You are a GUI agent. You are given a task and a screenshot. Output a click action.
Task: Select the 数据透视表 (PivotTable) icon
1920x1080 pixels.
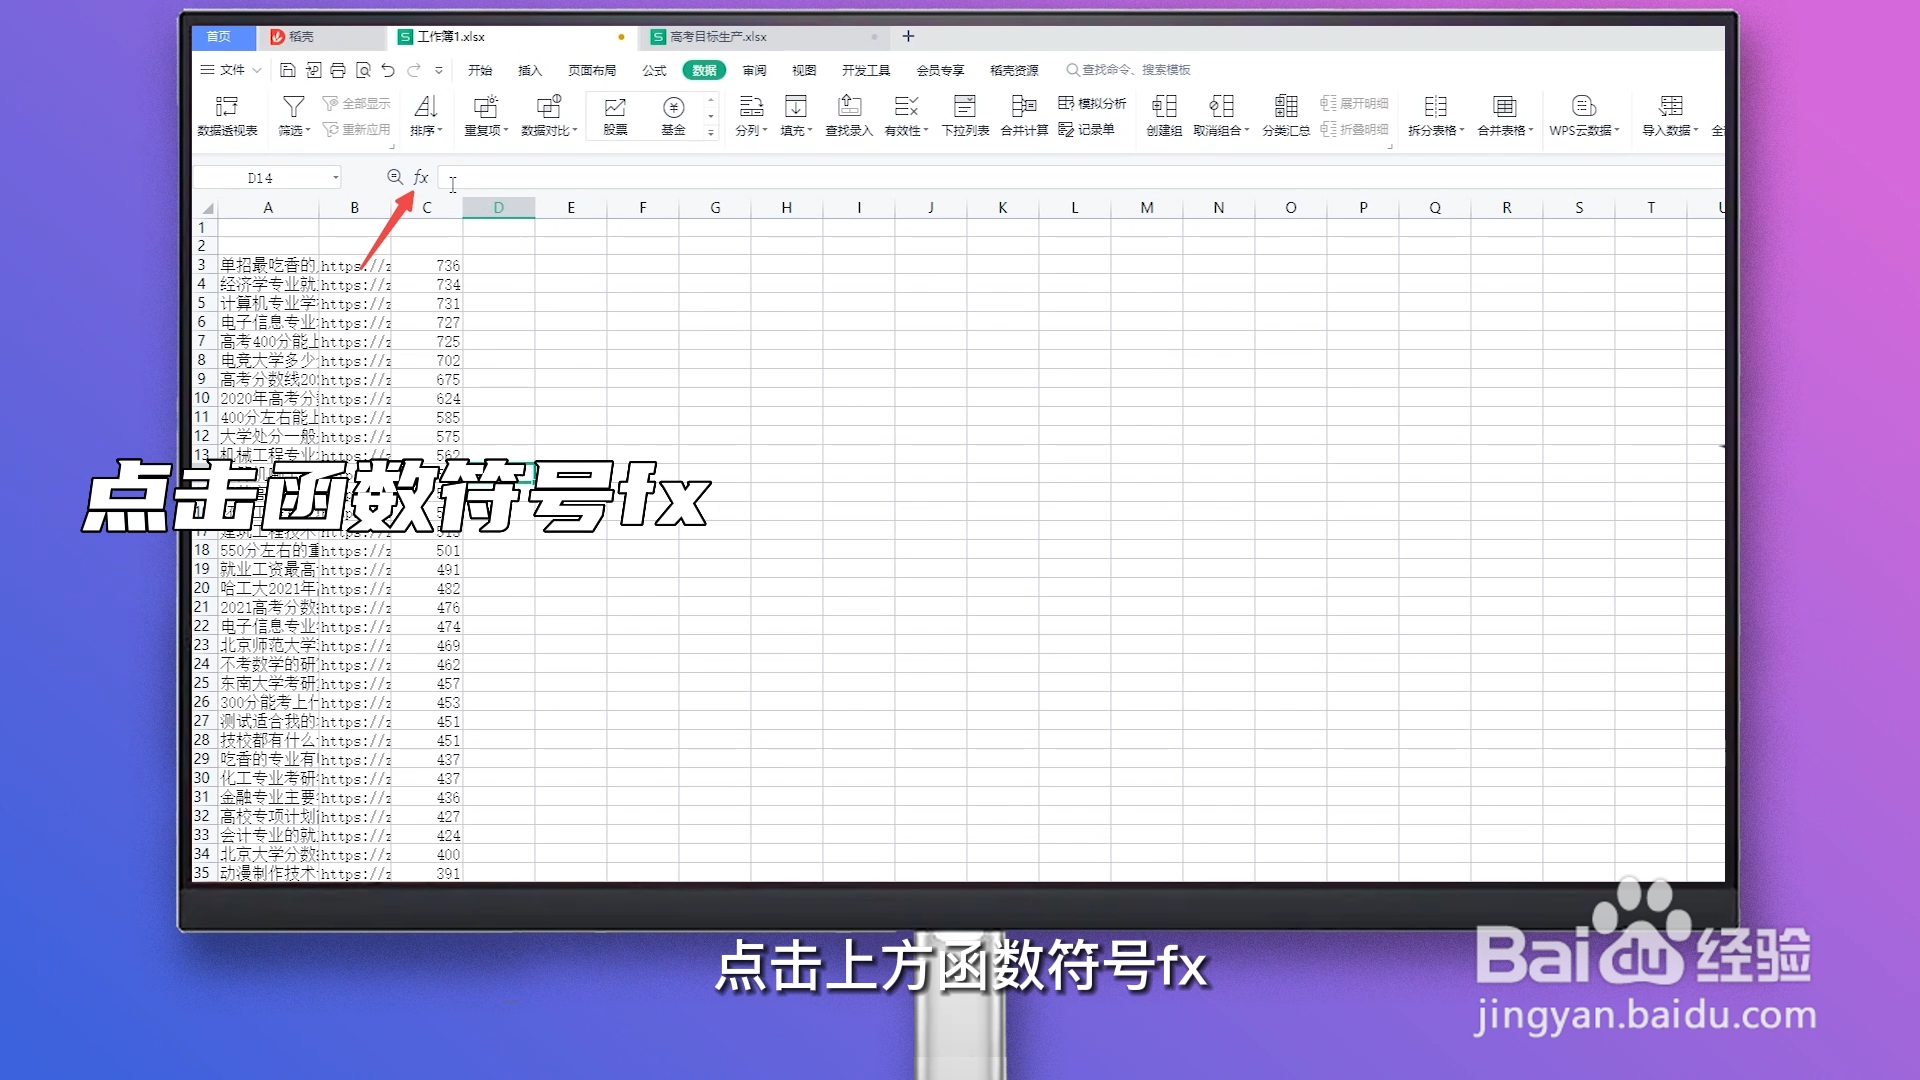tap(228, 113)
